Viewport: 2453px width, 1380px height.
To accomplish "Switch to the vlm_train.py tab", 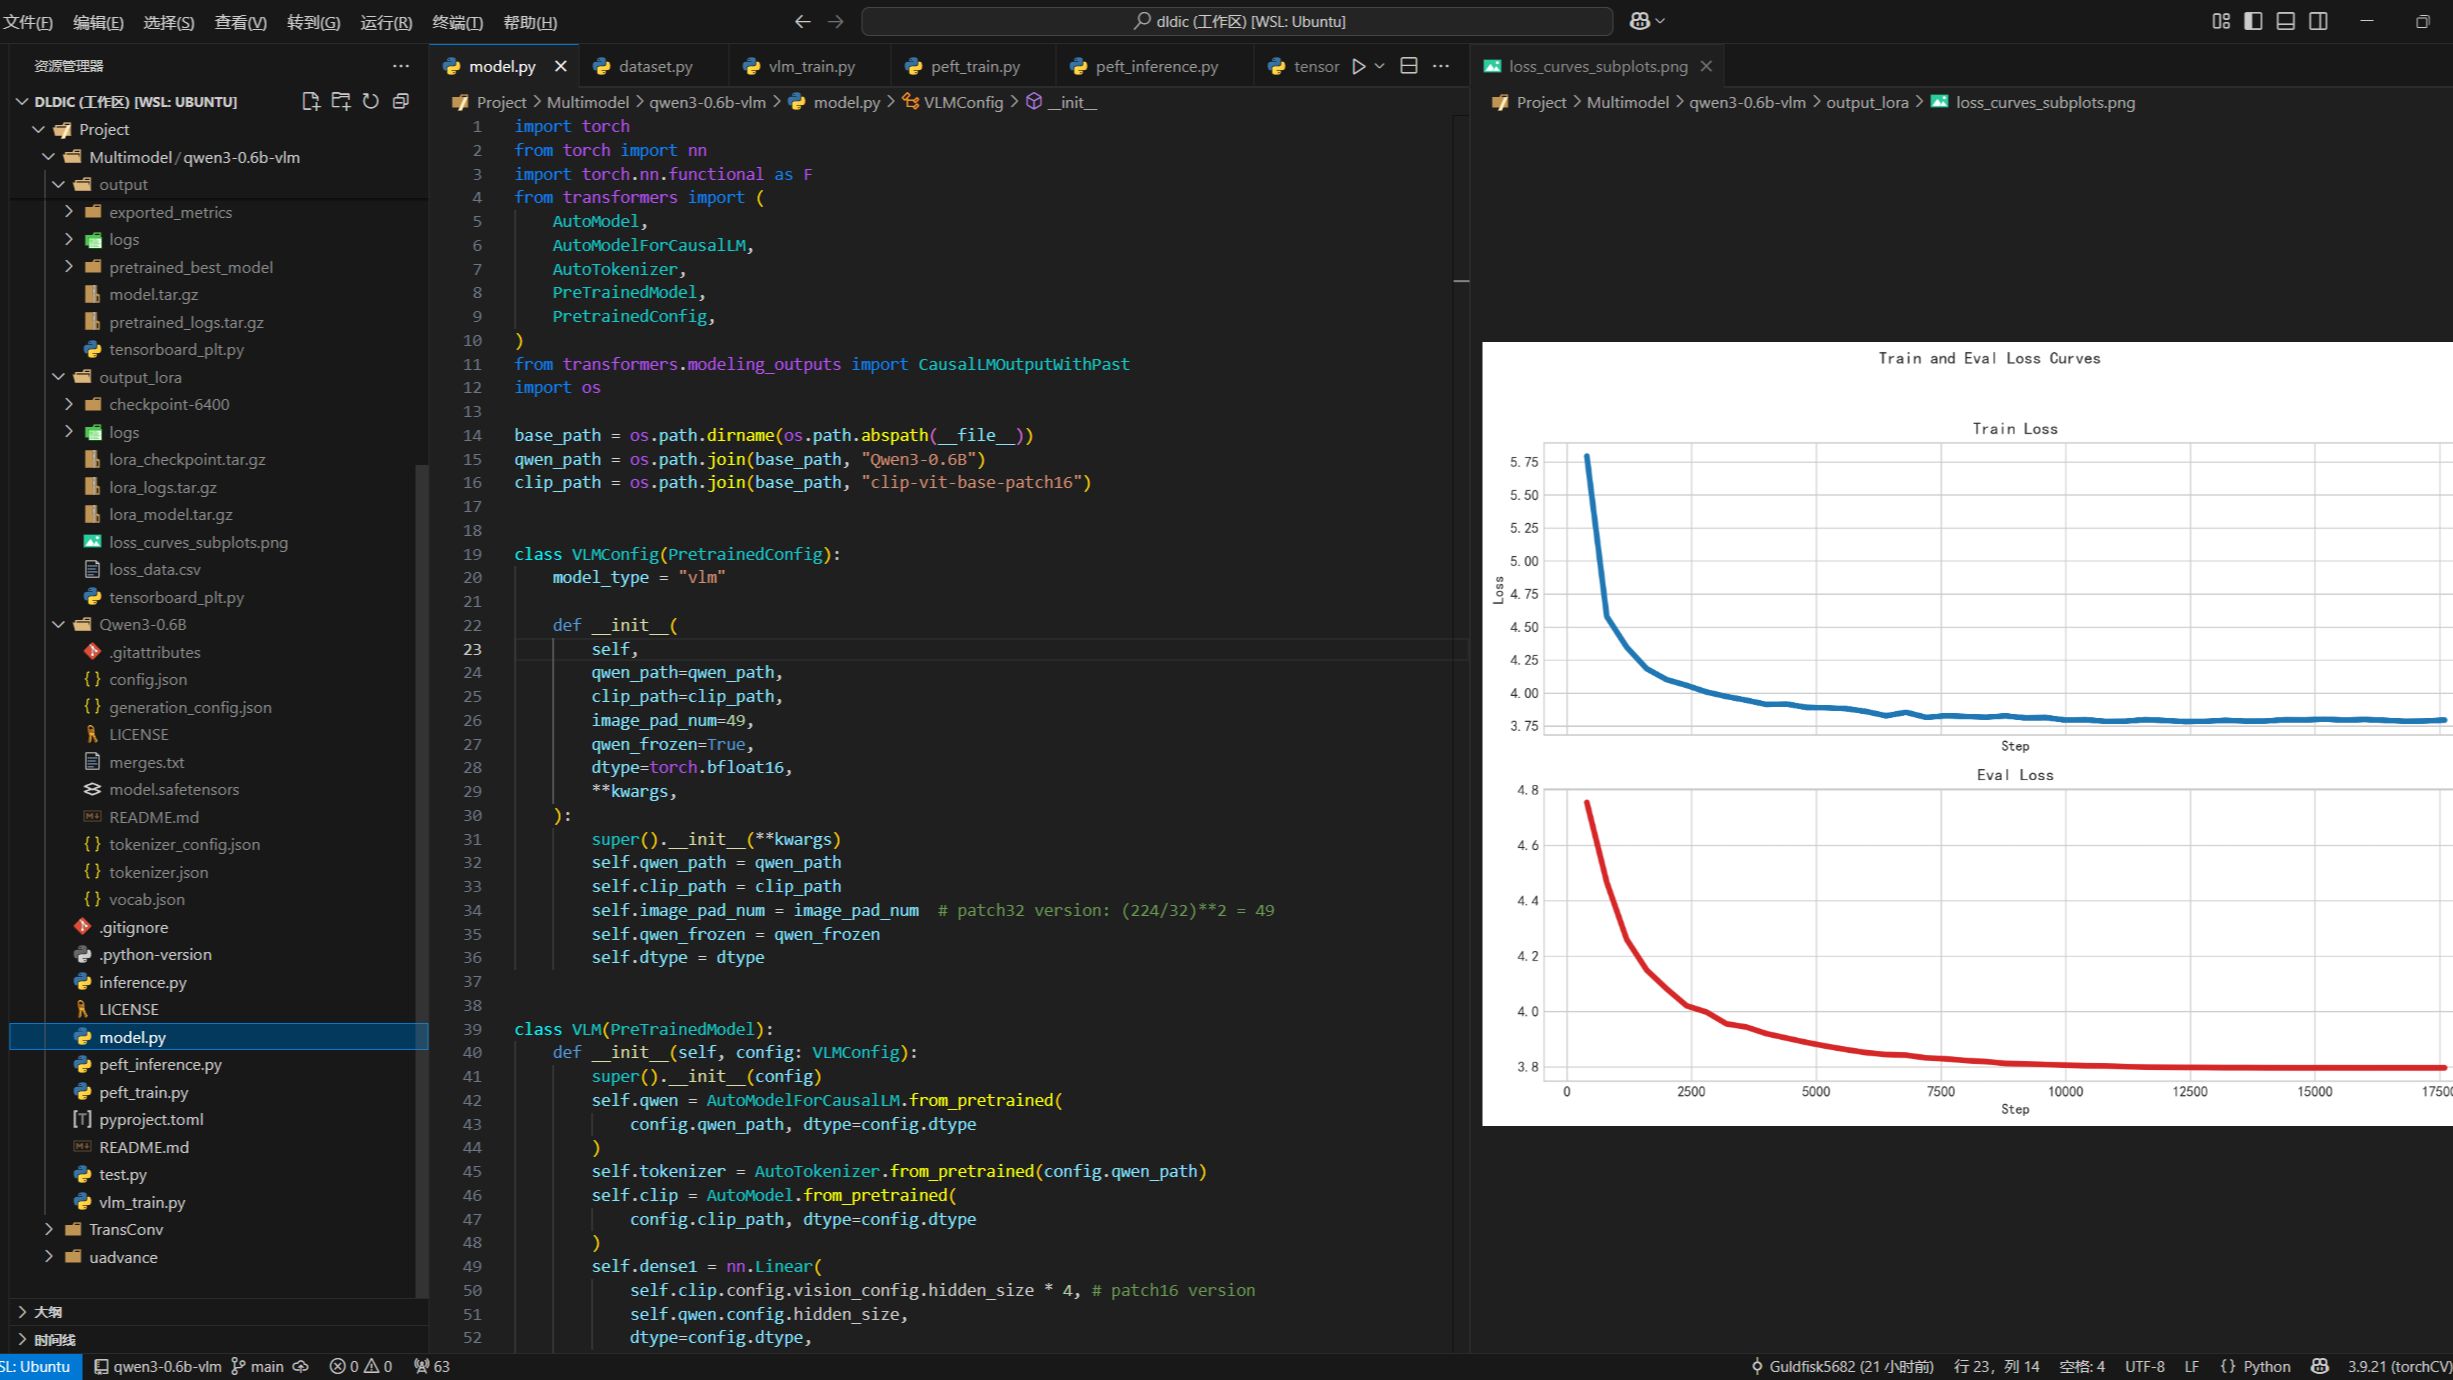I will (811, 66).
